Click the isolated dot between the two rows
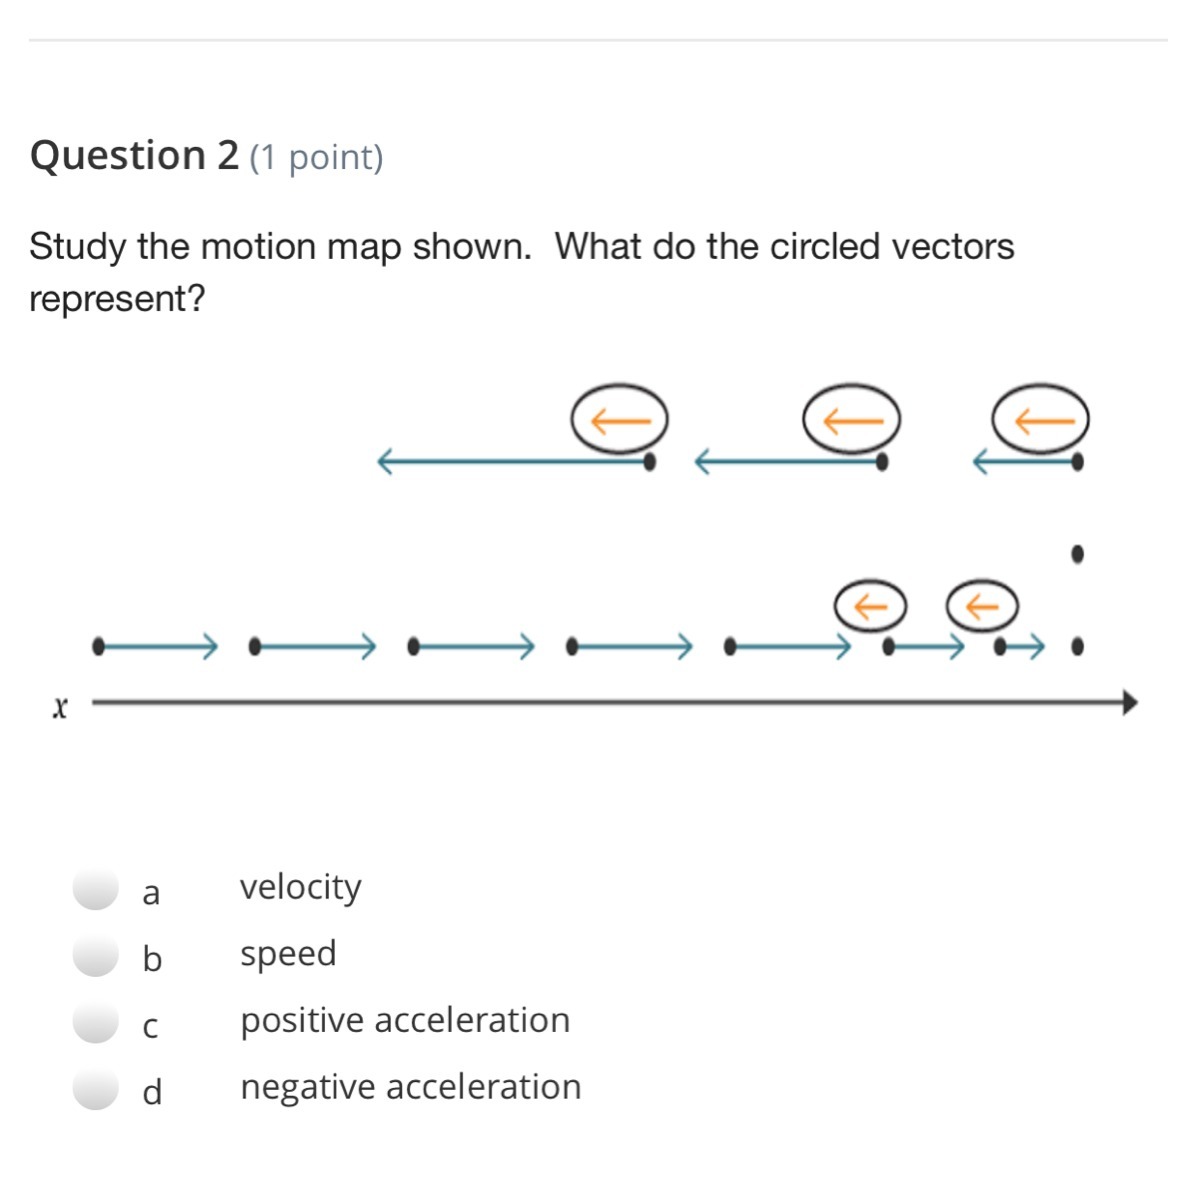The width and height of the screenshot is (1198, 1200). coord(1077,553)
